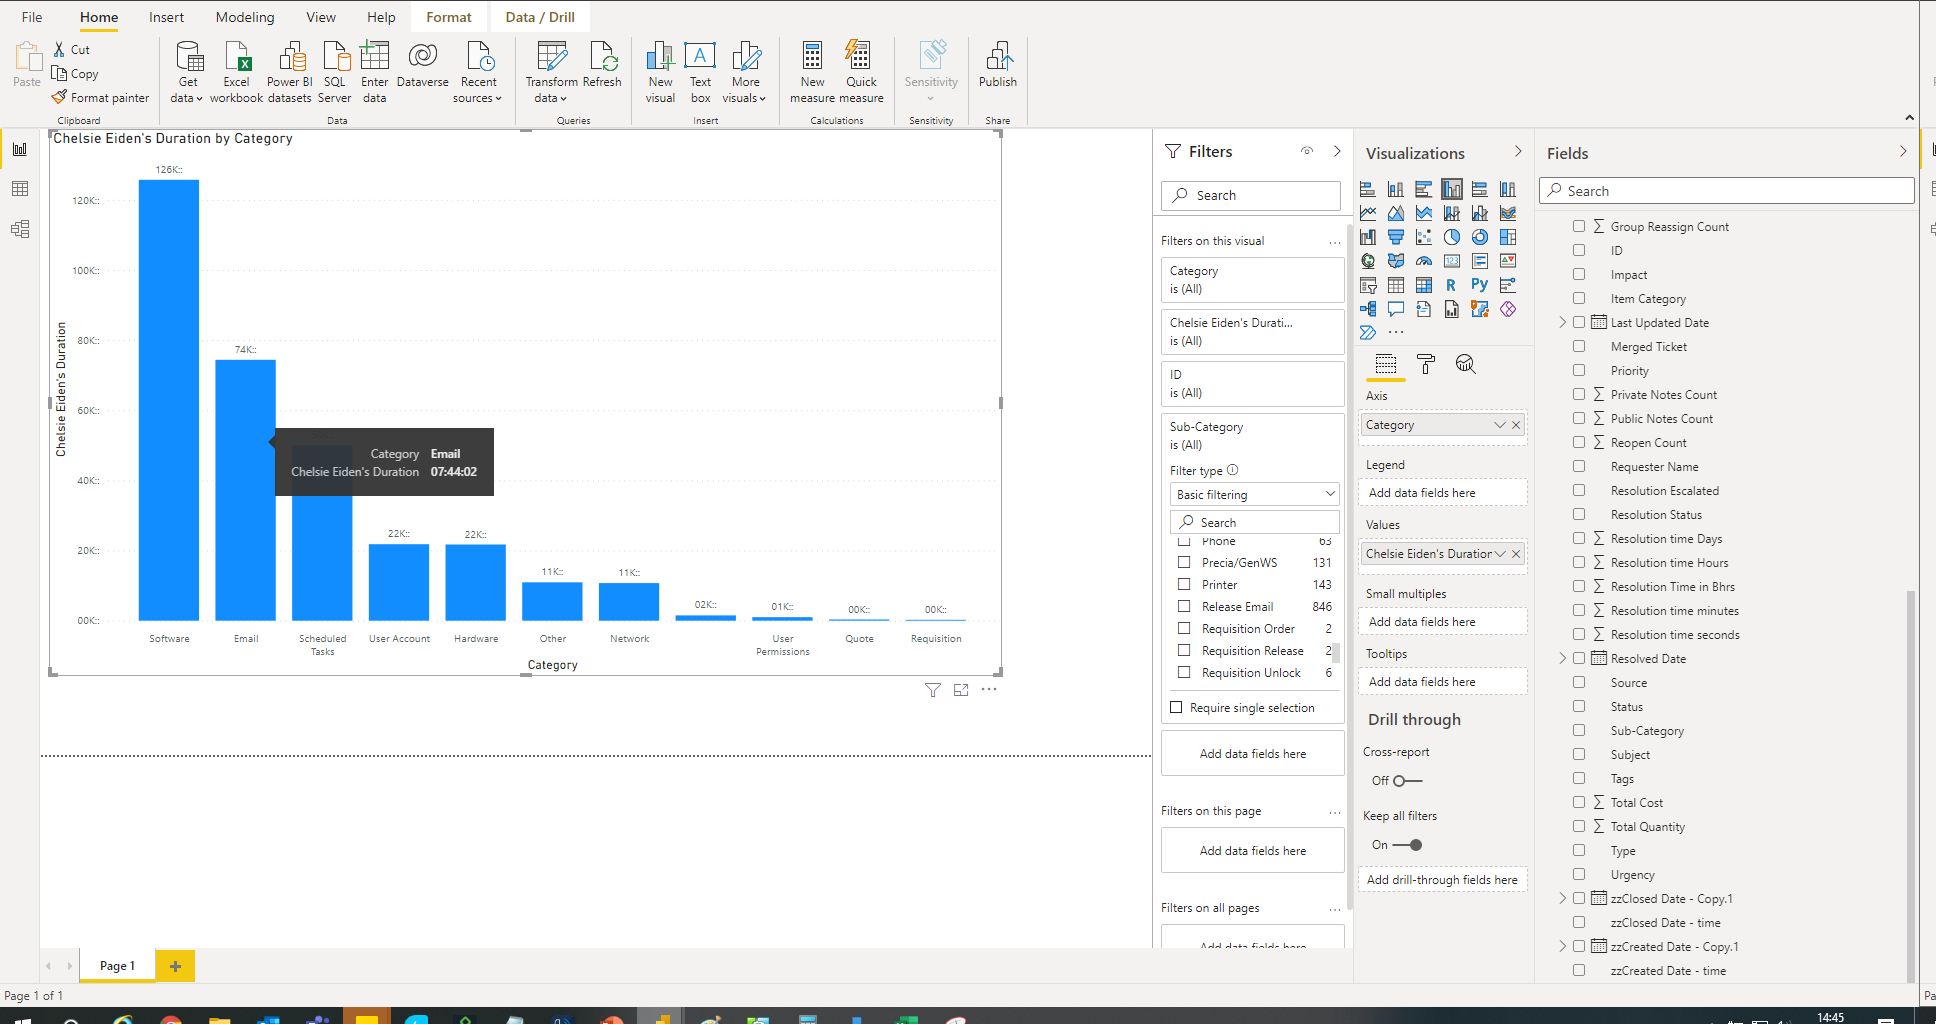Check the Release Email filter value
This screenshot has width=1936, height=1024.
[1184, 607]
